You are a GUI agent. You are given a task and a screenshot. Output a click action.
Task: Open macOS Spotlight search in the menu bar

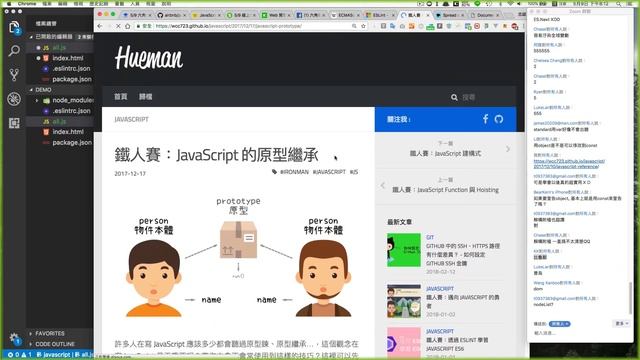click(619, 3)
